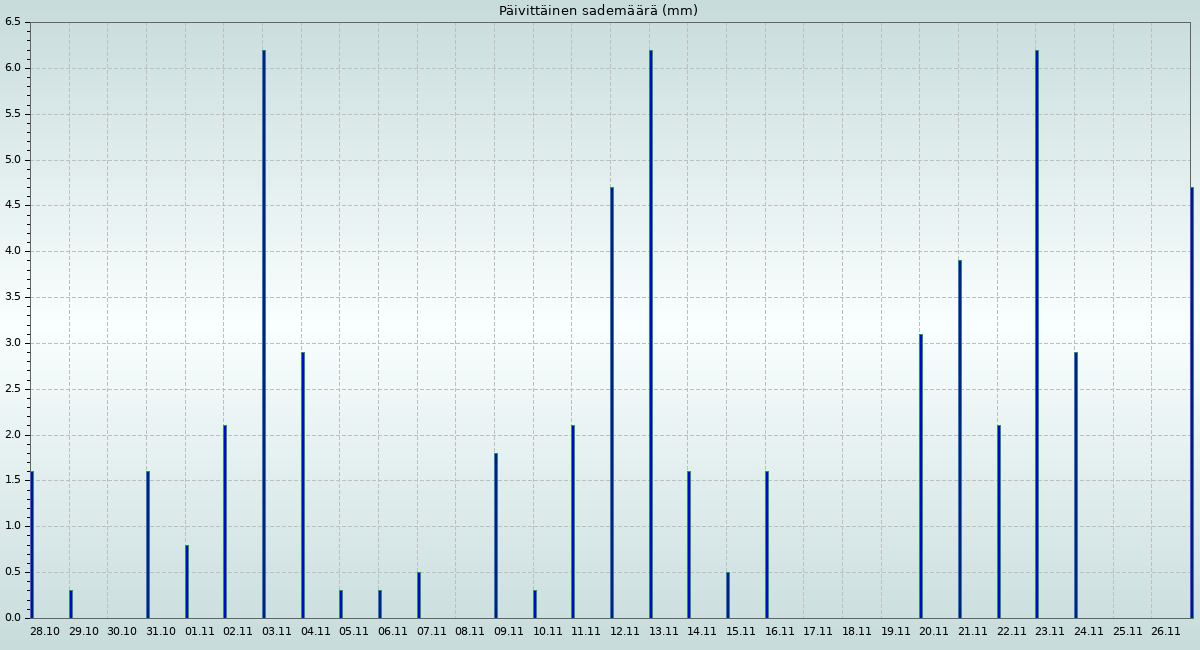Click the 4.7 mm bar before 12.11
The image size is (1200, 650).
(x=612, y=403)
